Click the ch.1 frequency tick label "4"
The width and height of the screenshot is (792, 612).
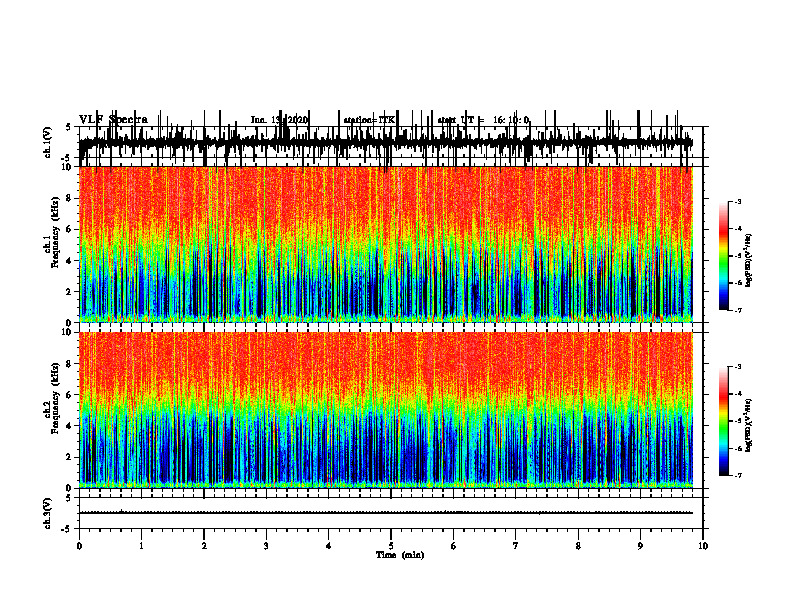coord(69,261)
